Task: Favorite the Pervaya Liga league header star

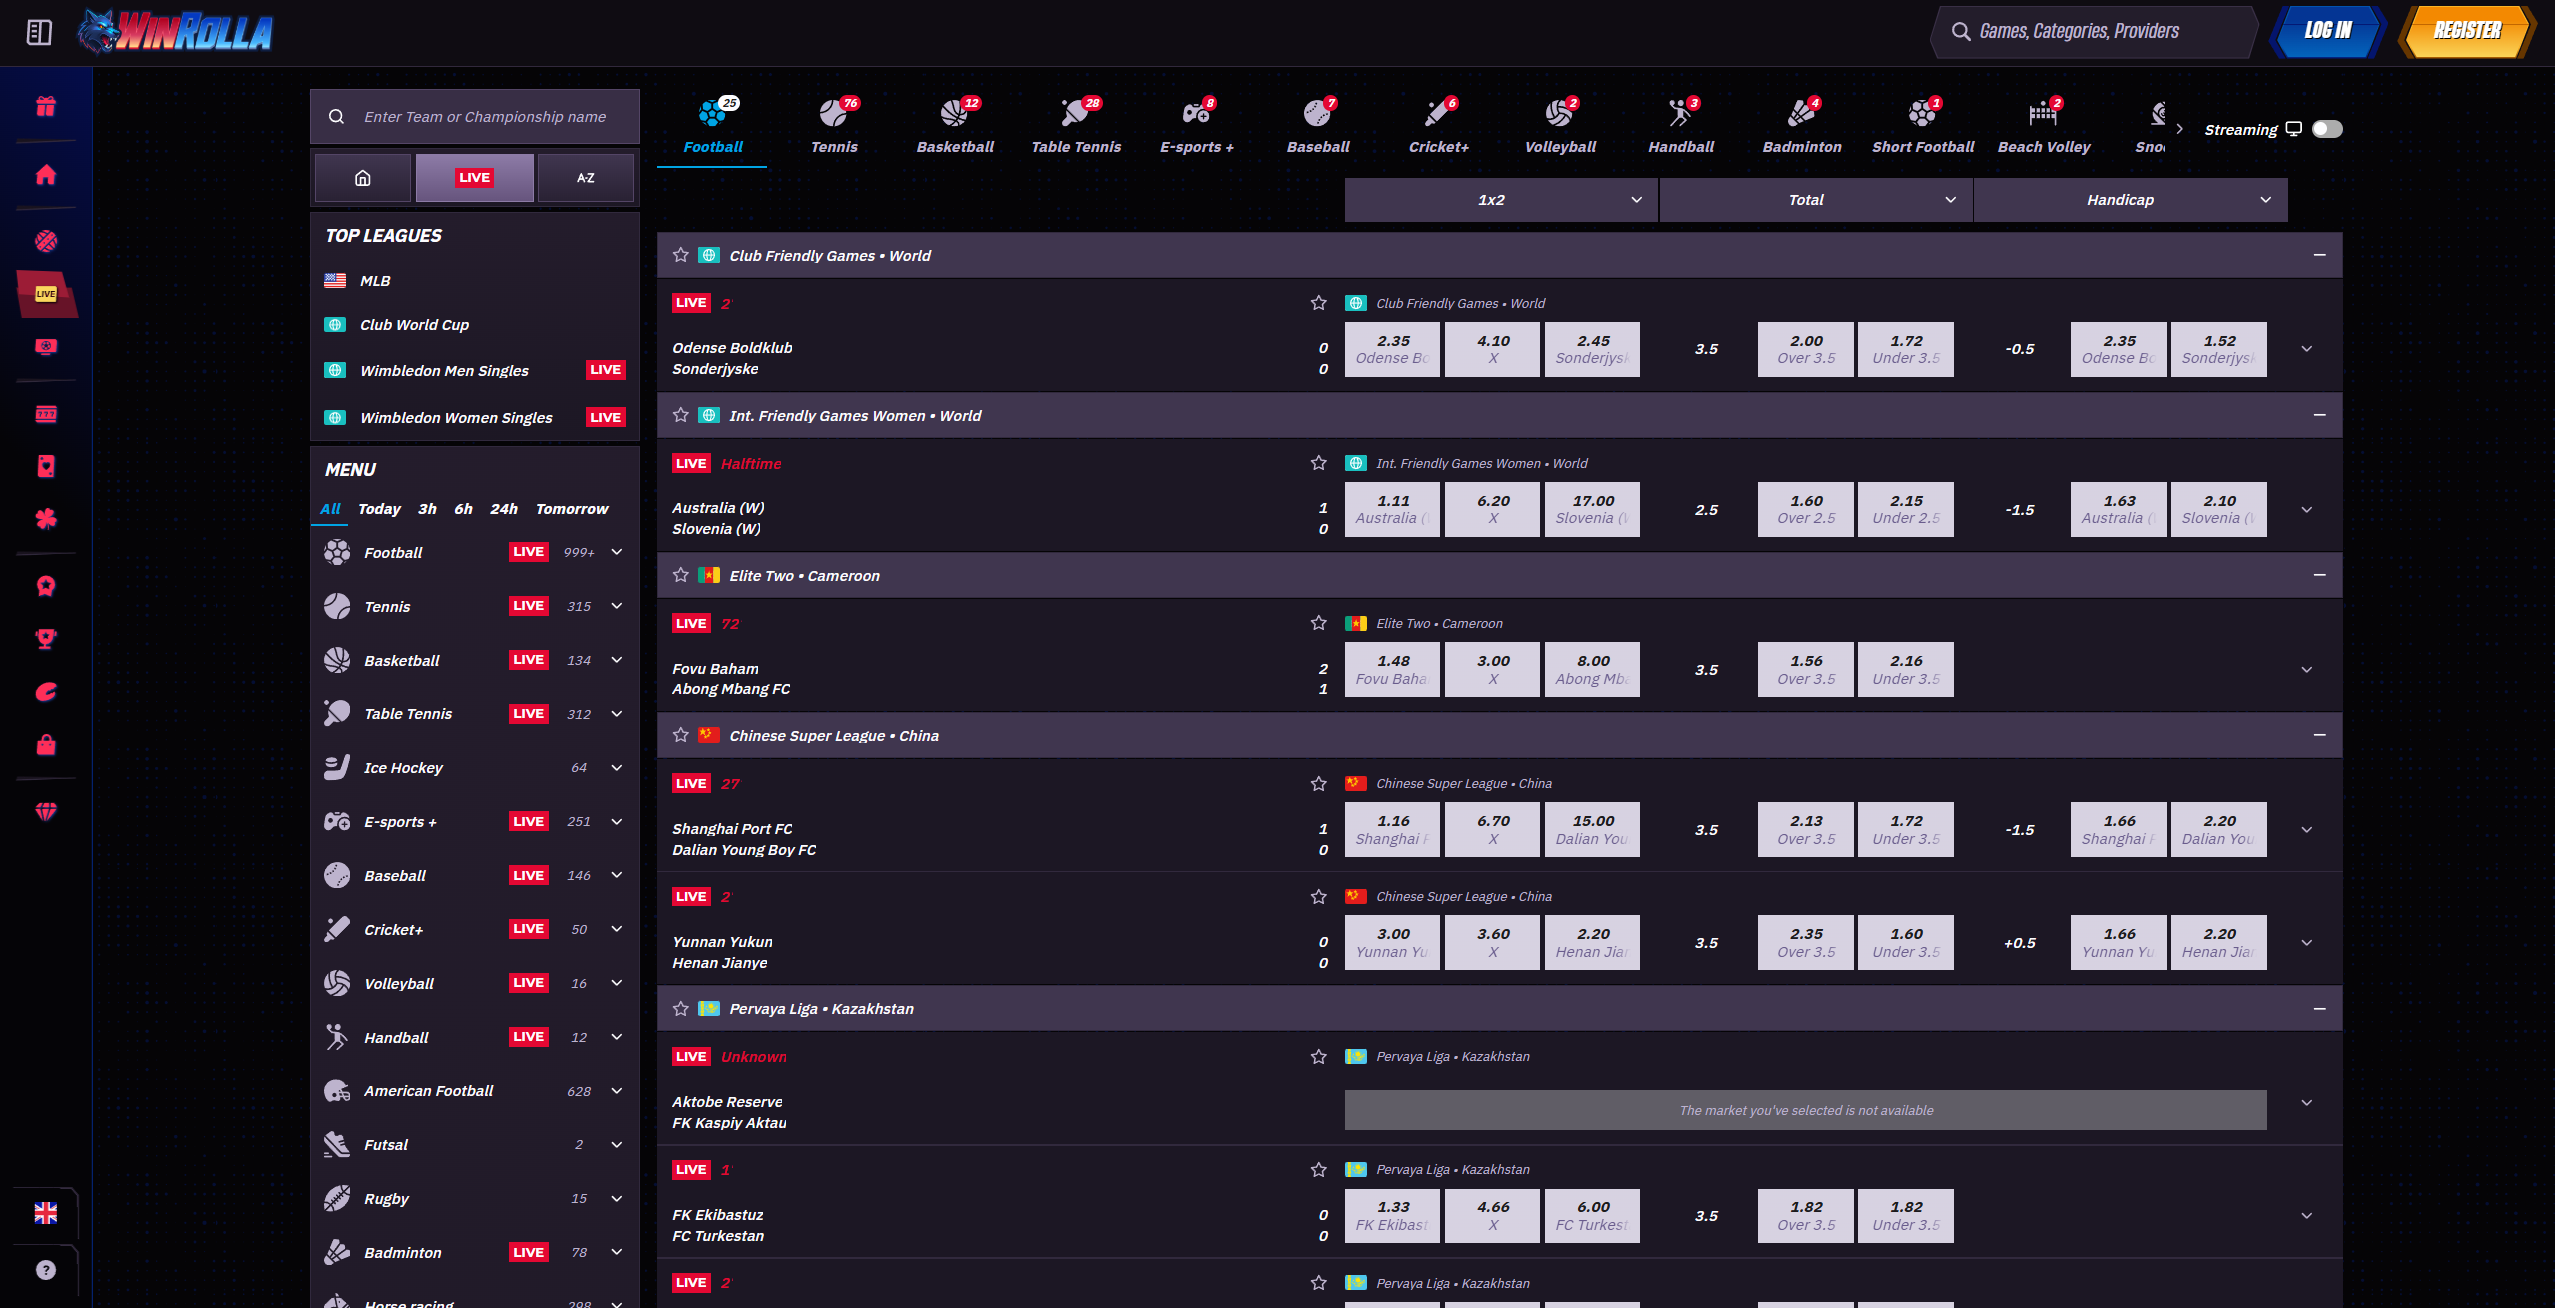Action: [x=681, y=1009]
